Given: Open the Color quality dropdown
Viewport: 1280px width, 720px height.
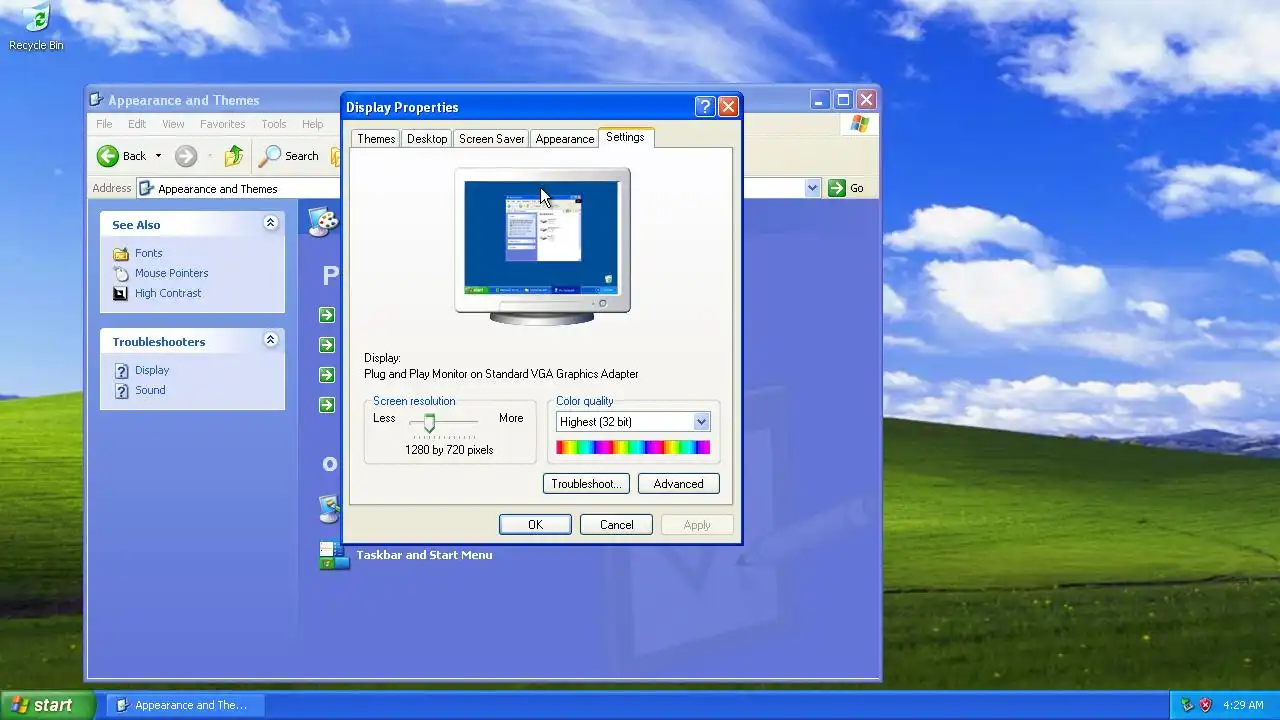Looking at the screenshot, I should 701,422.
